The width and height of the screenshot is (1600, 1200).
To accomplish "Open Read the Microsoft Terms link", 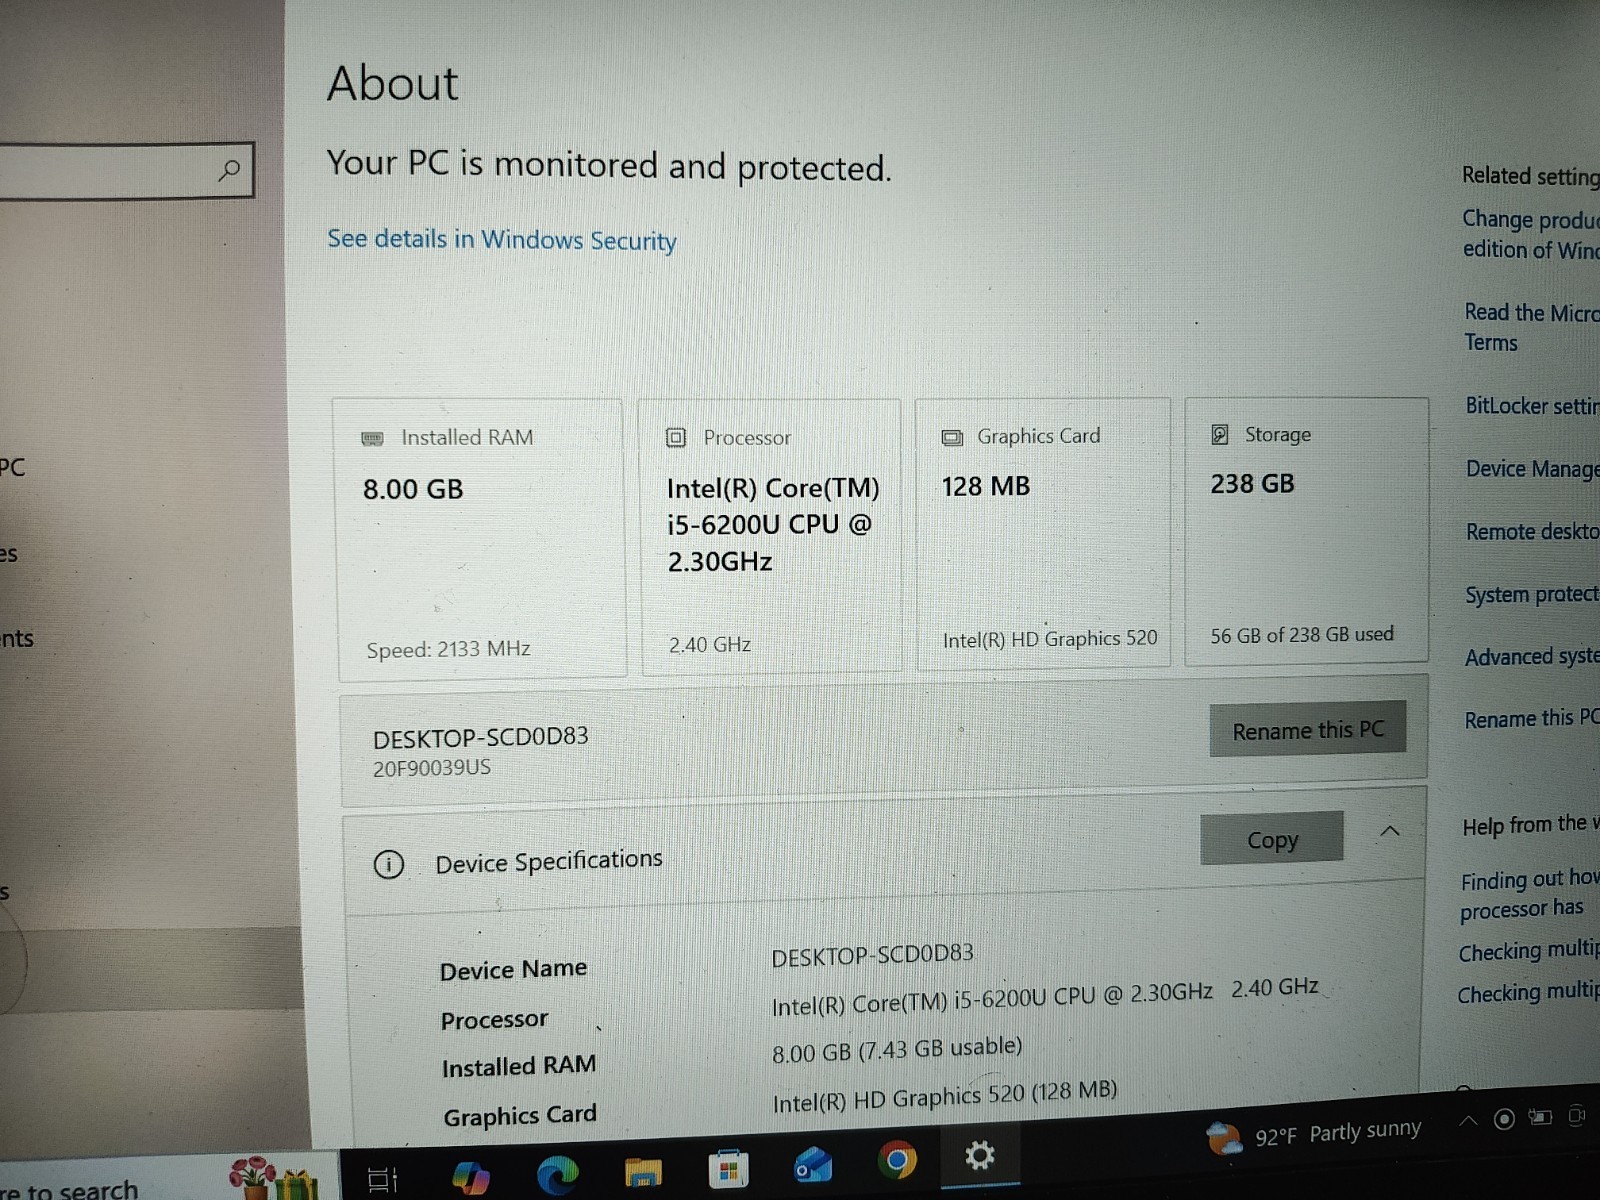I will click(x=1532, y=328).
